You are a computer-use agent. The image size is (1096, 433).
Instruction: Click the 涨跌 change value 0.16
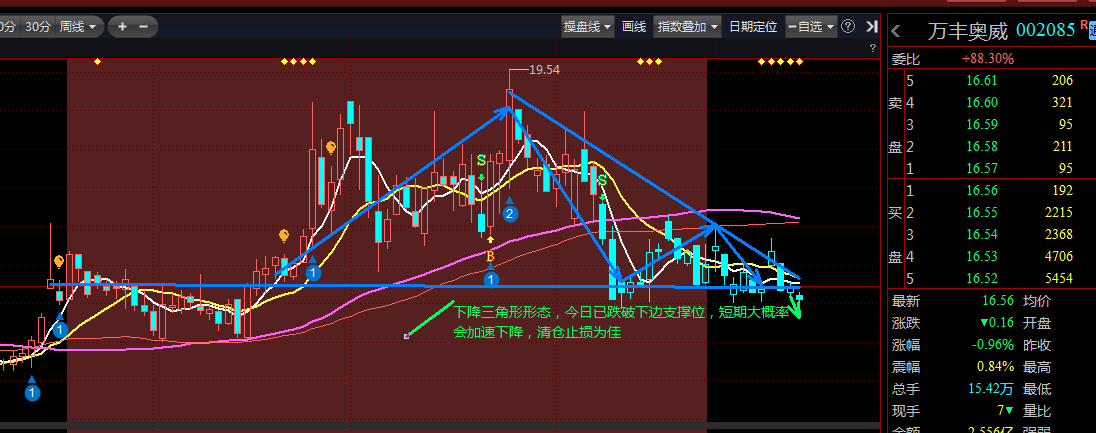click(x=997, y=323)
